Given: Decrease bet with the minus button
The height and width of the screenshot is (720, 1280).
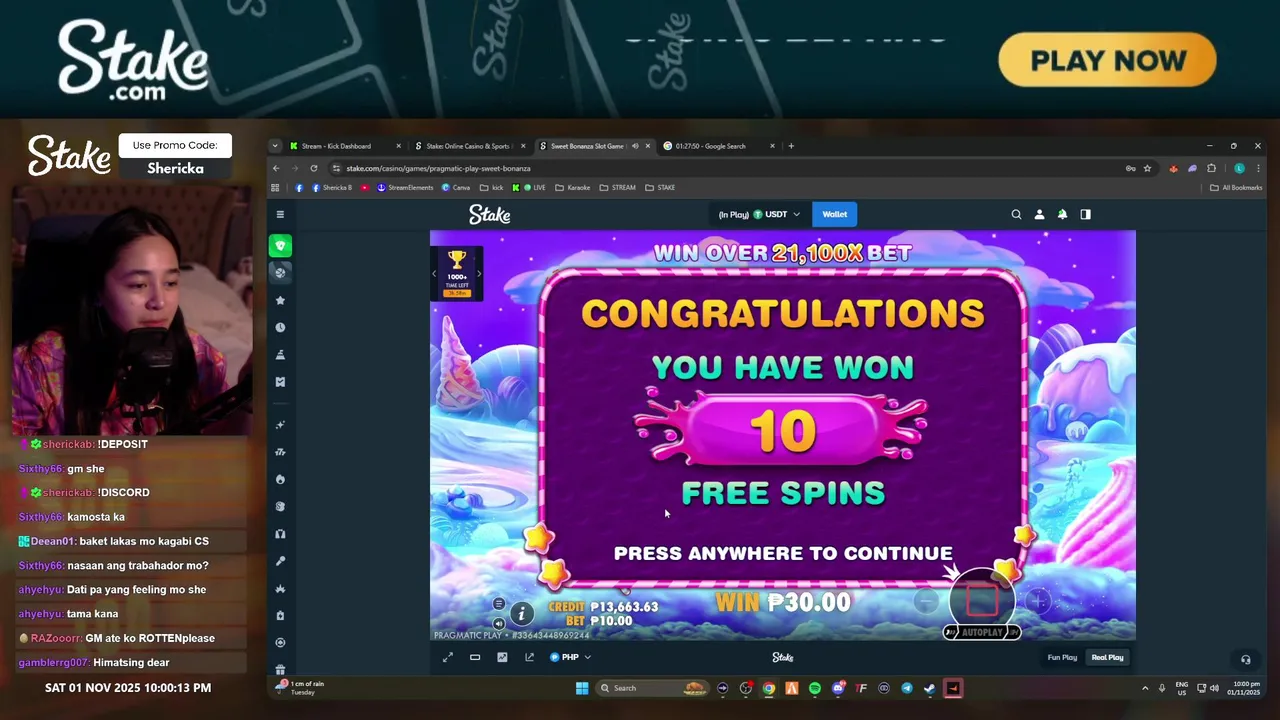Looking at the screenshot, I should point(926,601).
